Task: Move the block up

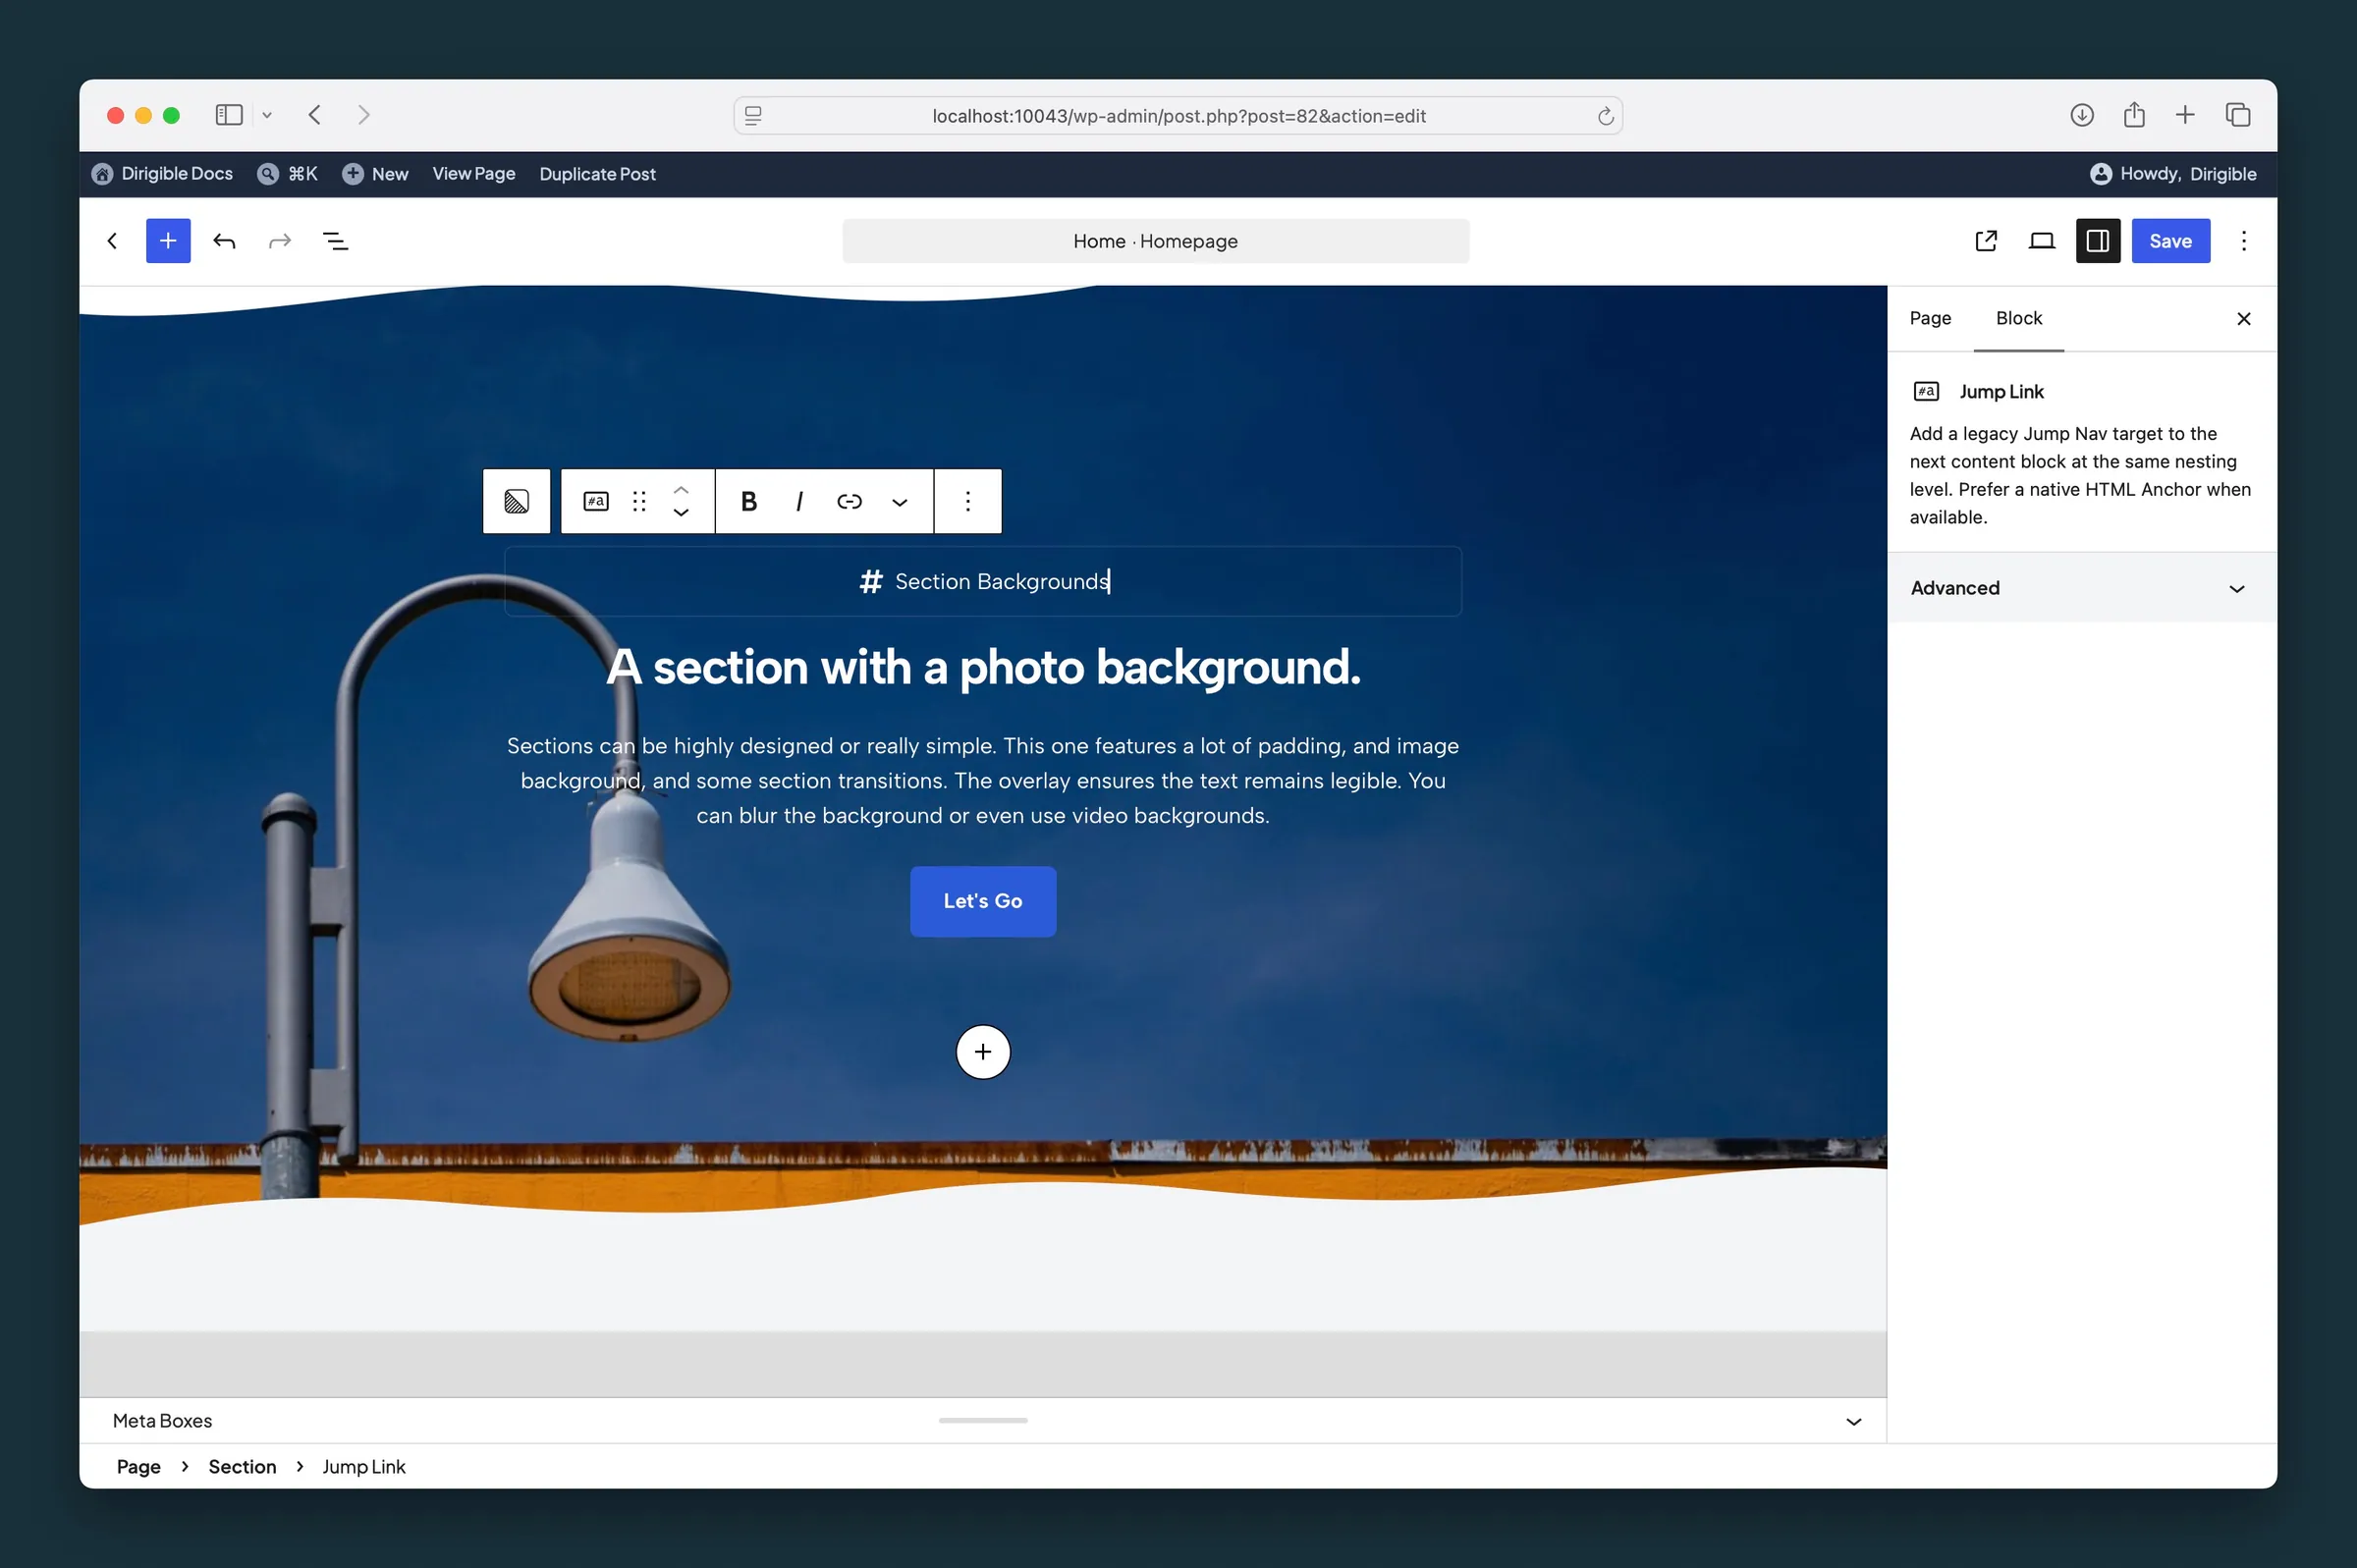Action: (x=681, y=490)
